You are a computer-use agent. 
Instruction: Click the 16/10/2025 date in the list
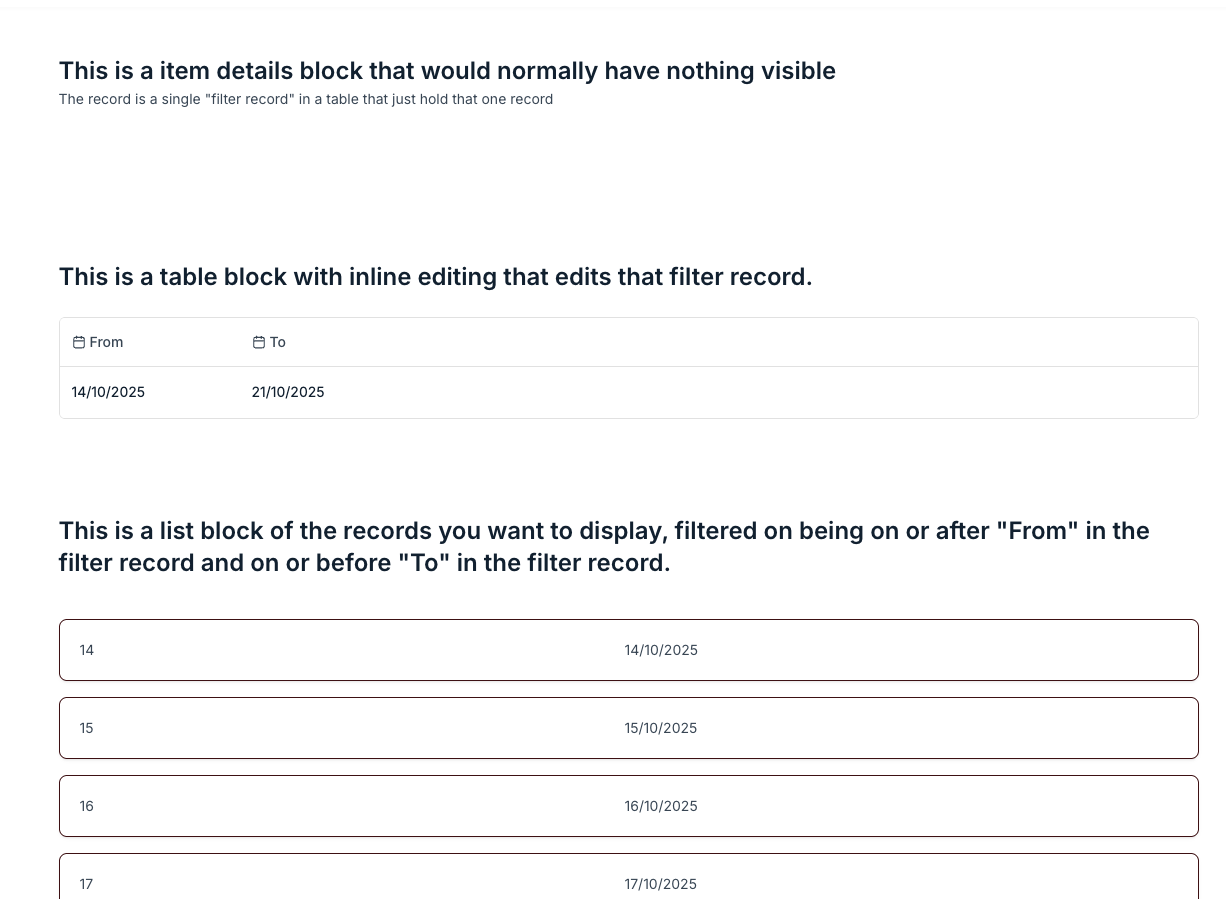click(x=661, y=806)
